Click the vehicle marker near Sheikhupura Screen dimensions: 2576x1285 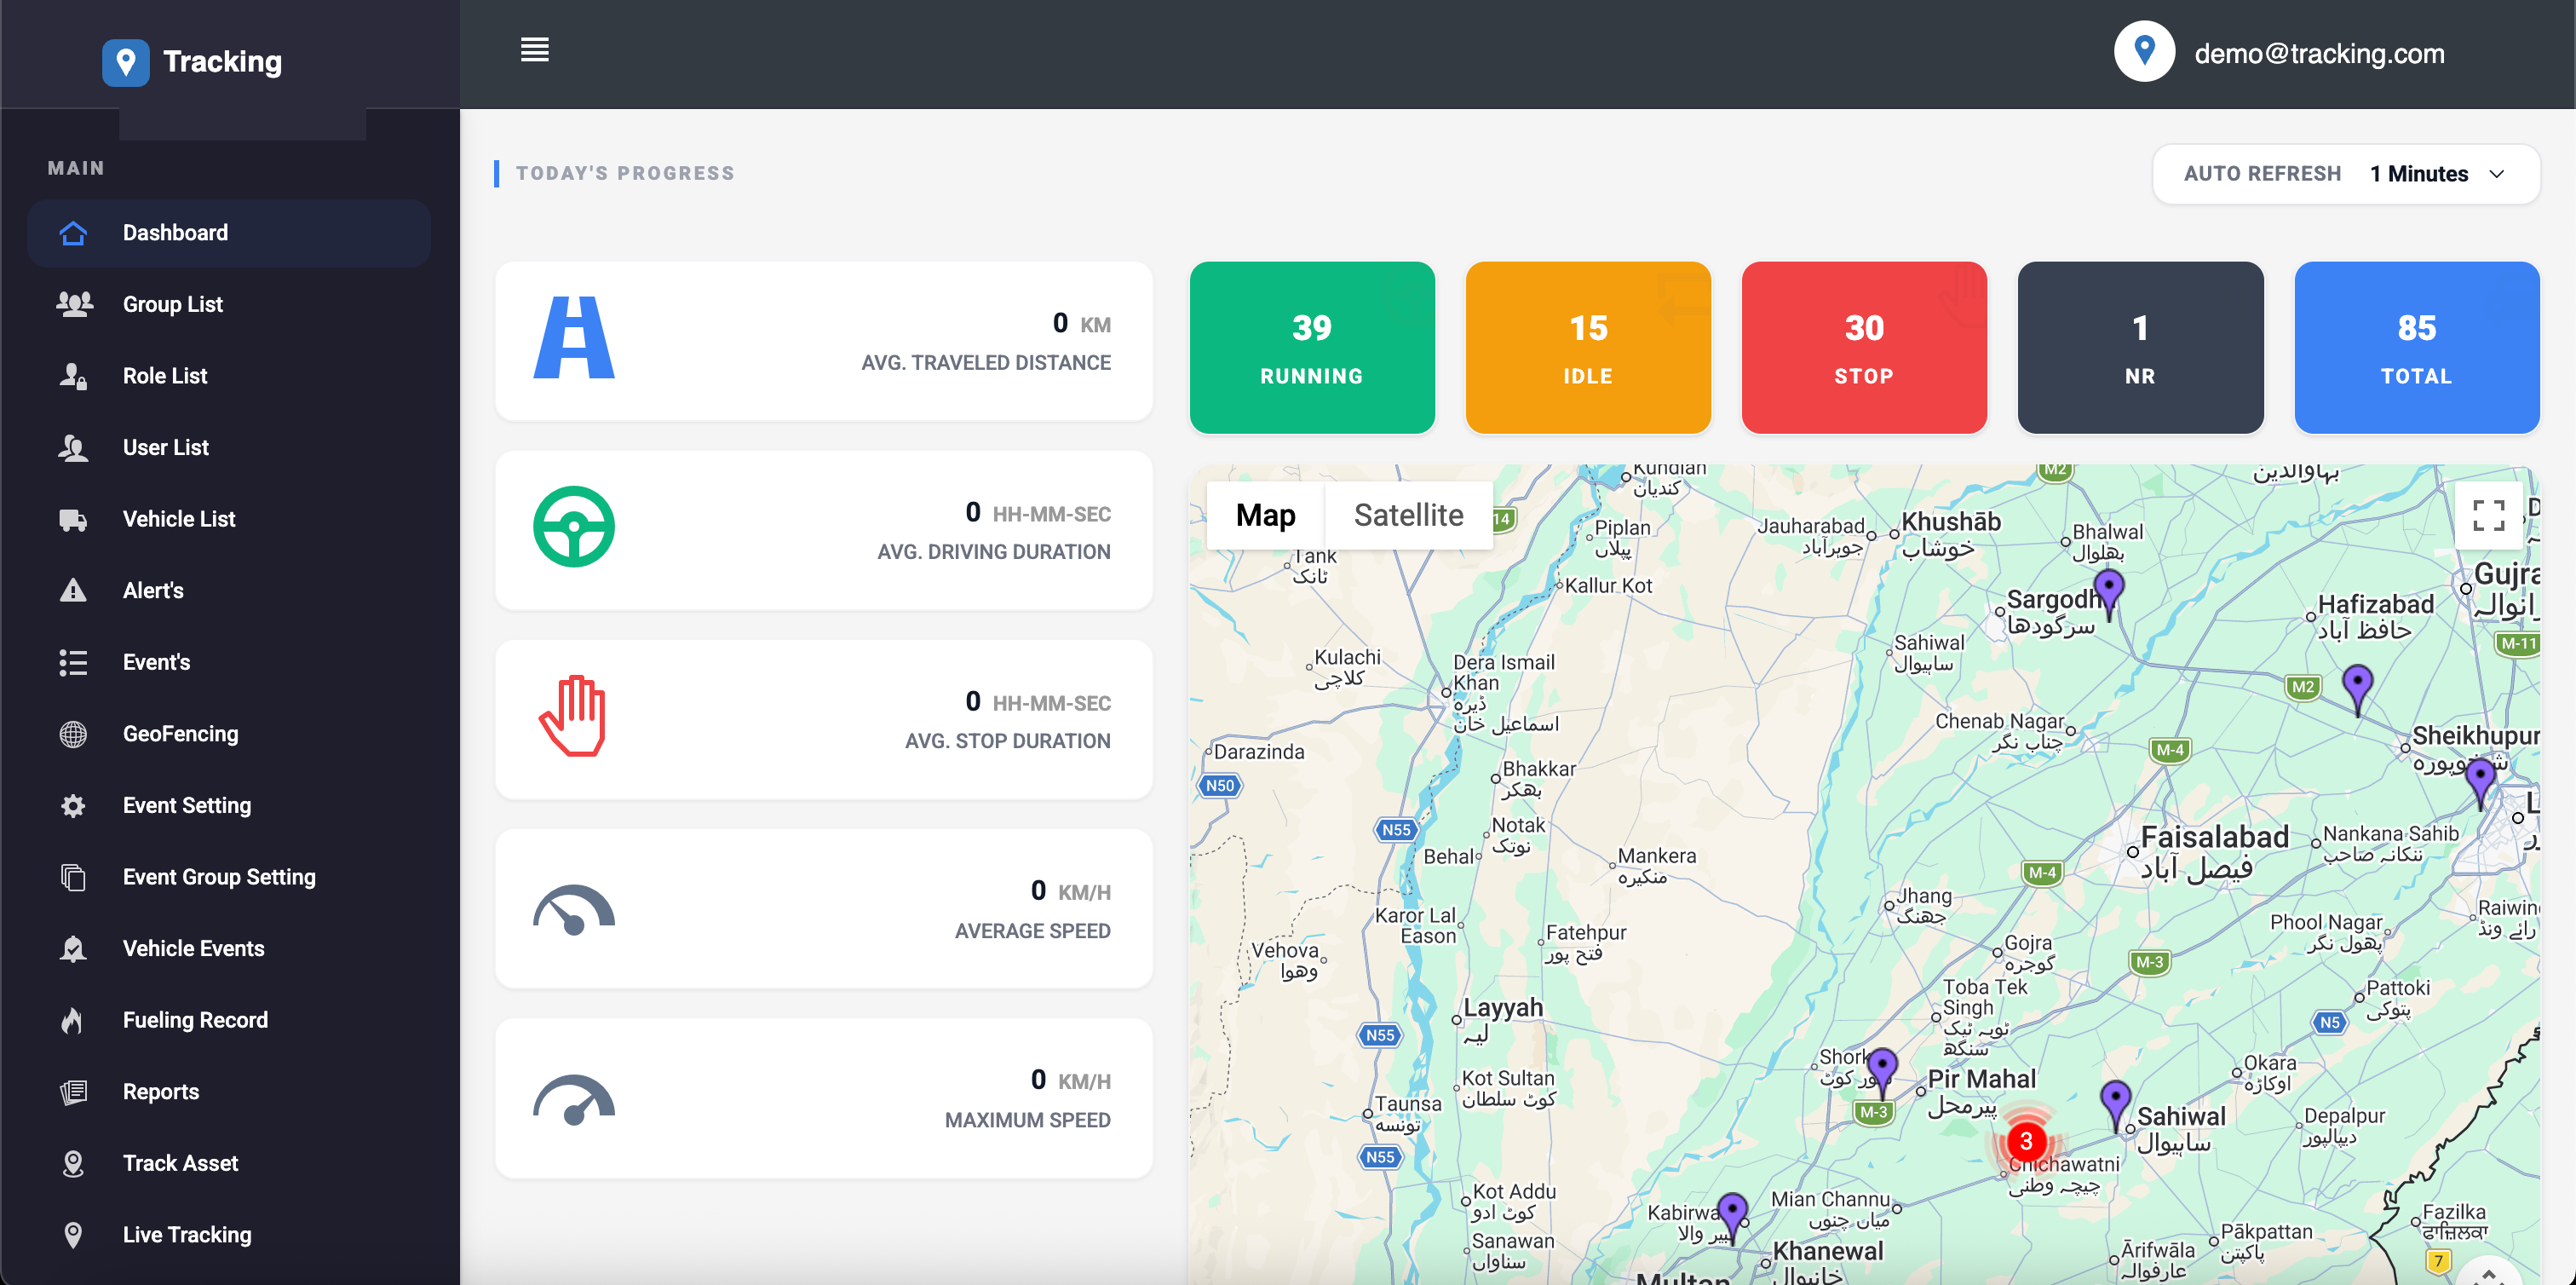2480,783
